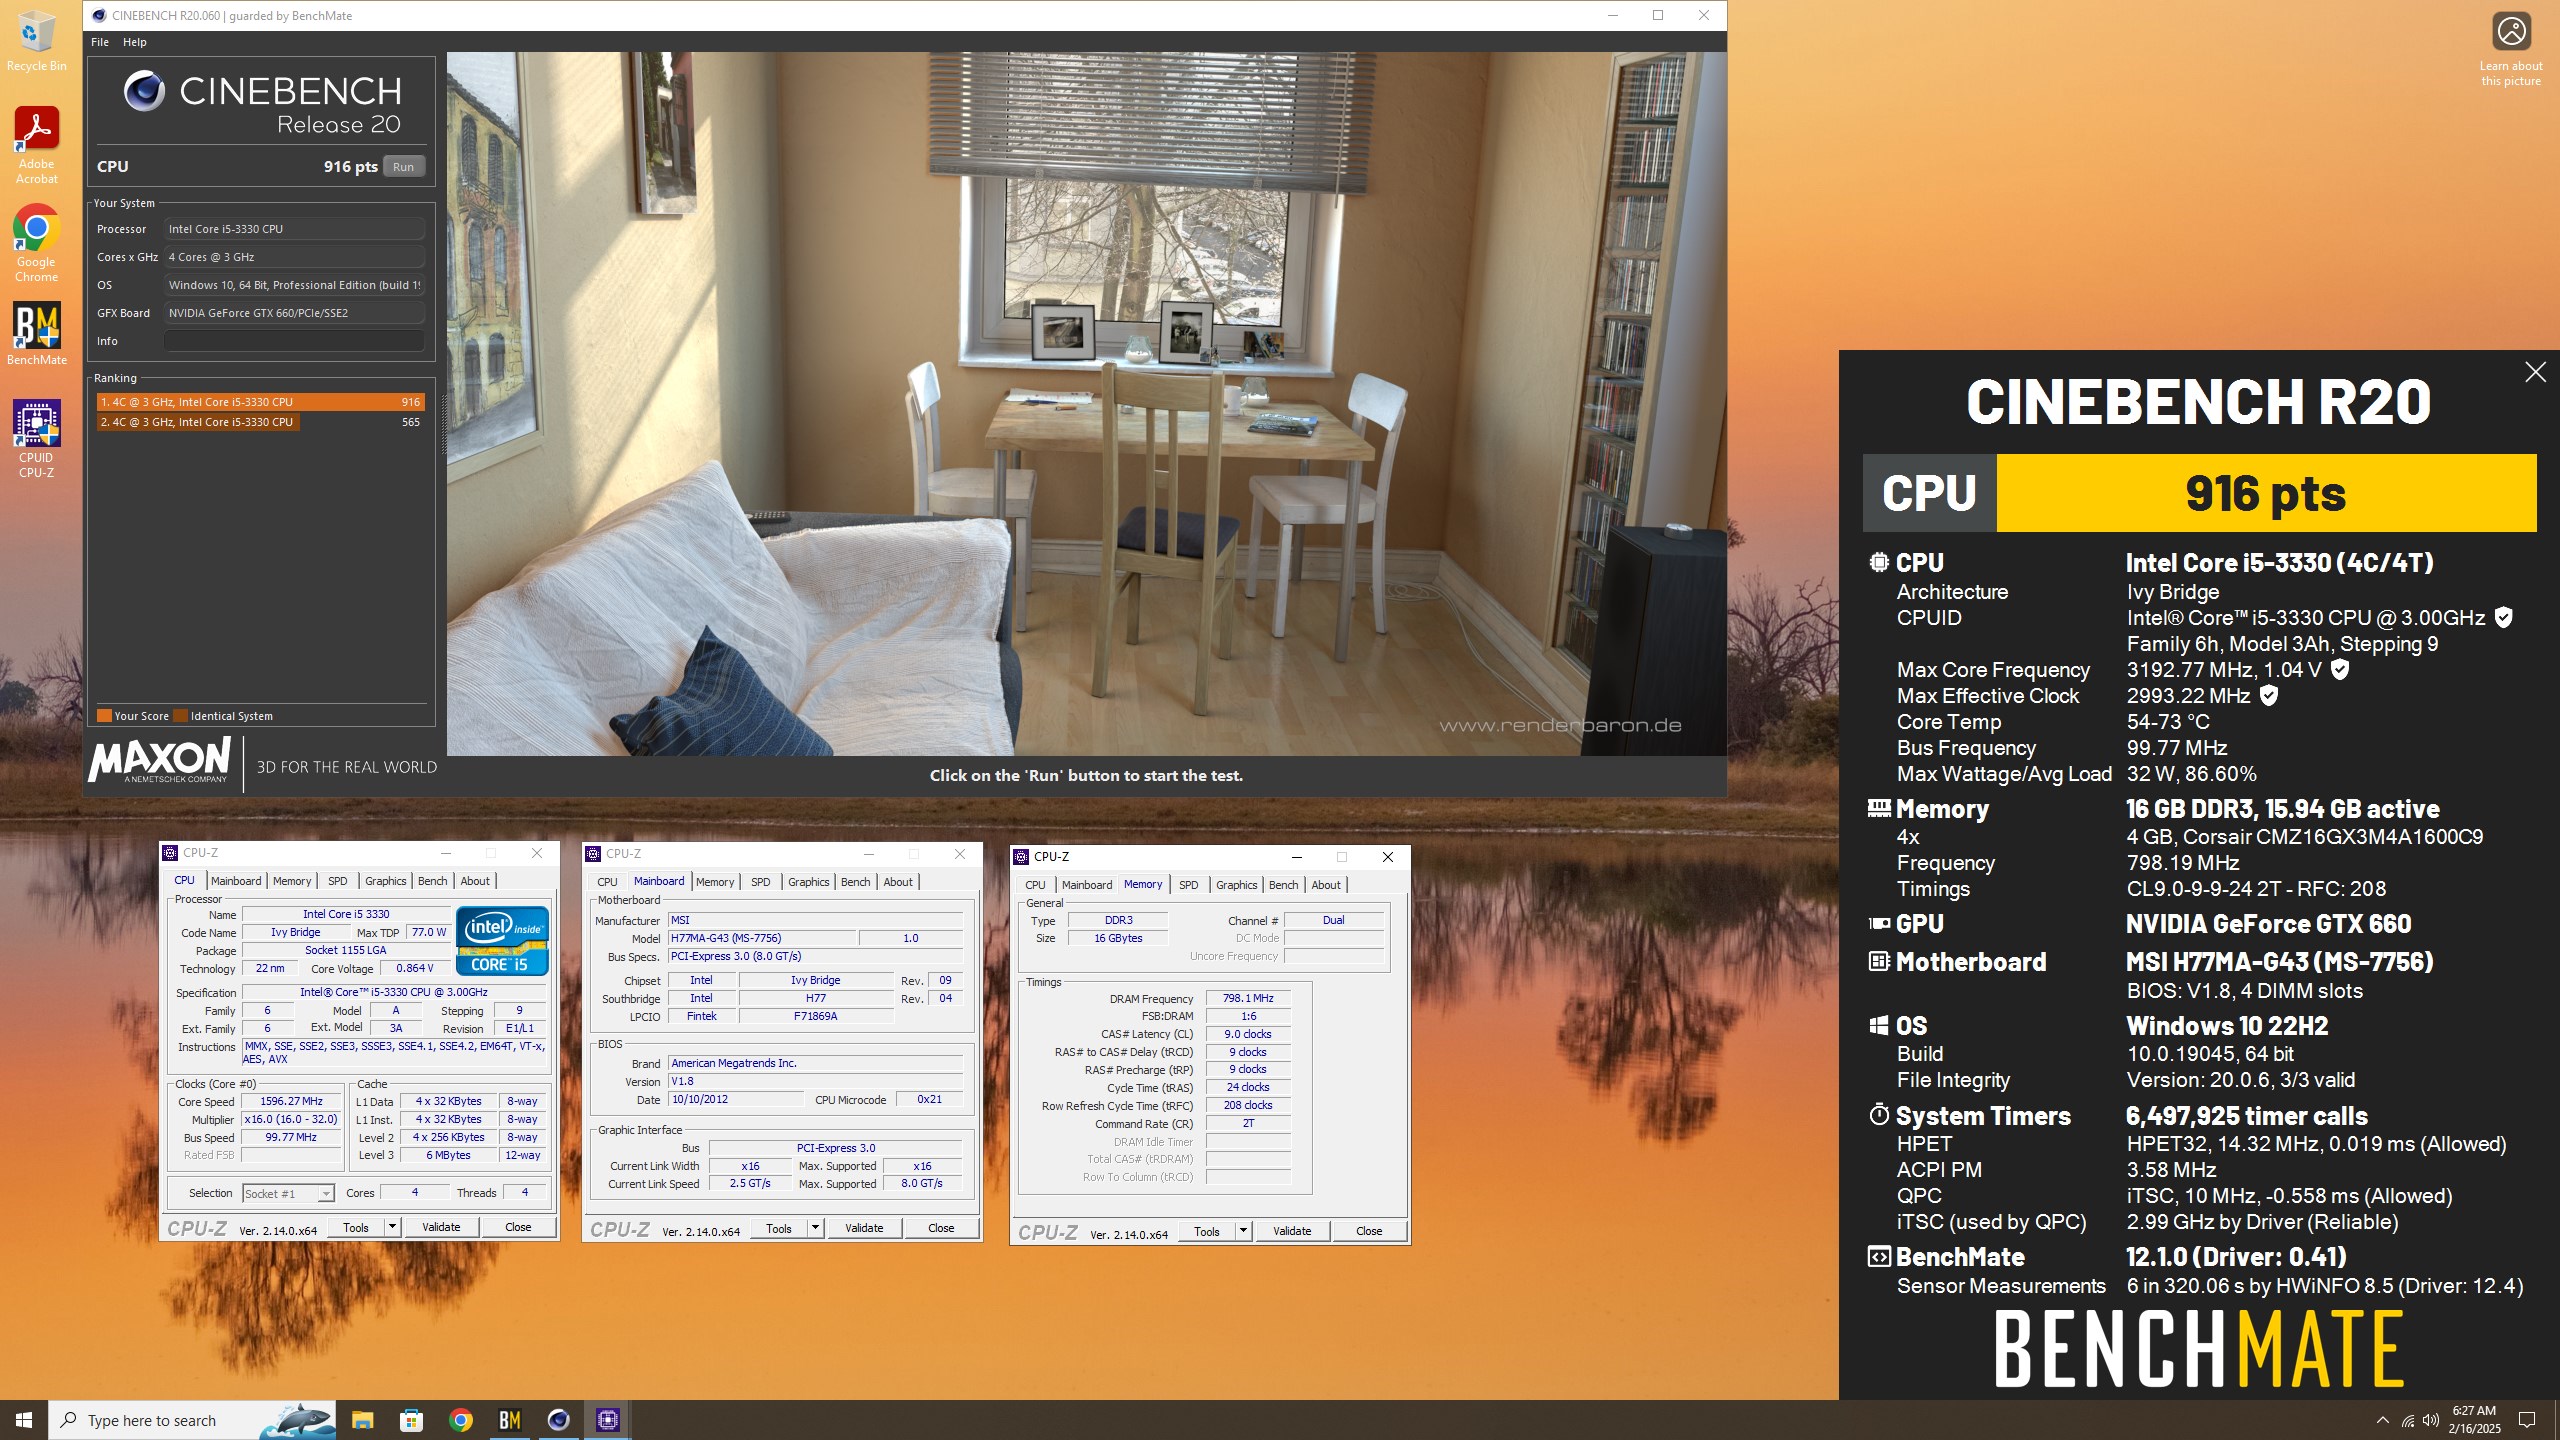
Task: Select ranking entry with score 916
Action: click(260, 402)
